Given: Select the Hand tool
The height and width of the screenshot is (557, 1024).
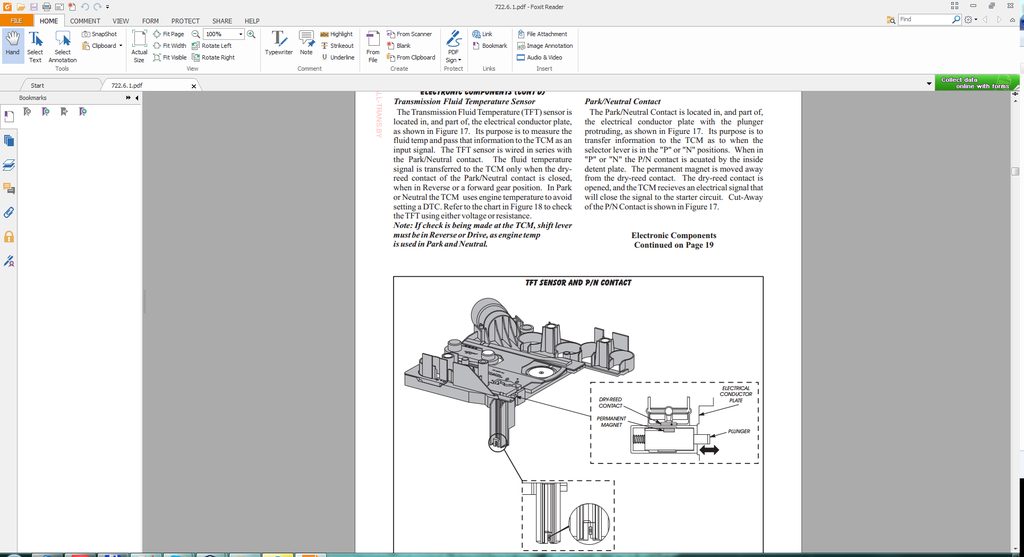Looking at the screenshot, I should pyautogui.click(x=12, y=43).
